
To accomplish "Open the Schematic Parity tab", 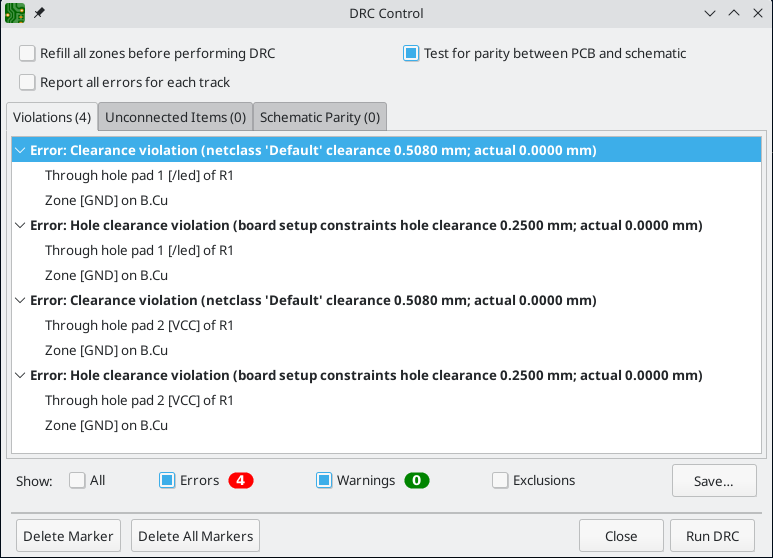I will click(319, 117).
